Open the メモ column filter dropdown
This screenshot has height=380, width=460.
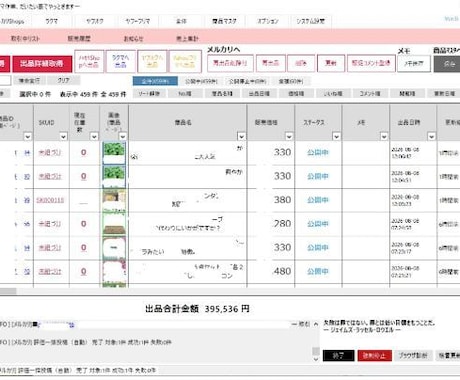coord(384,136)
